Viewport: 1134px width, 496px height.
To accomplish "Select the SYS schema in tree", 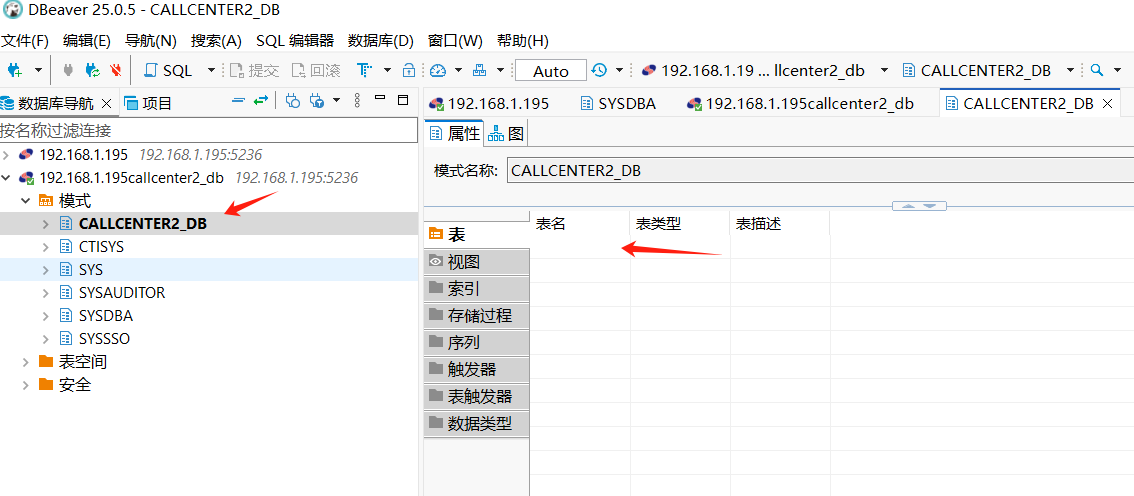I will (91, 270).
